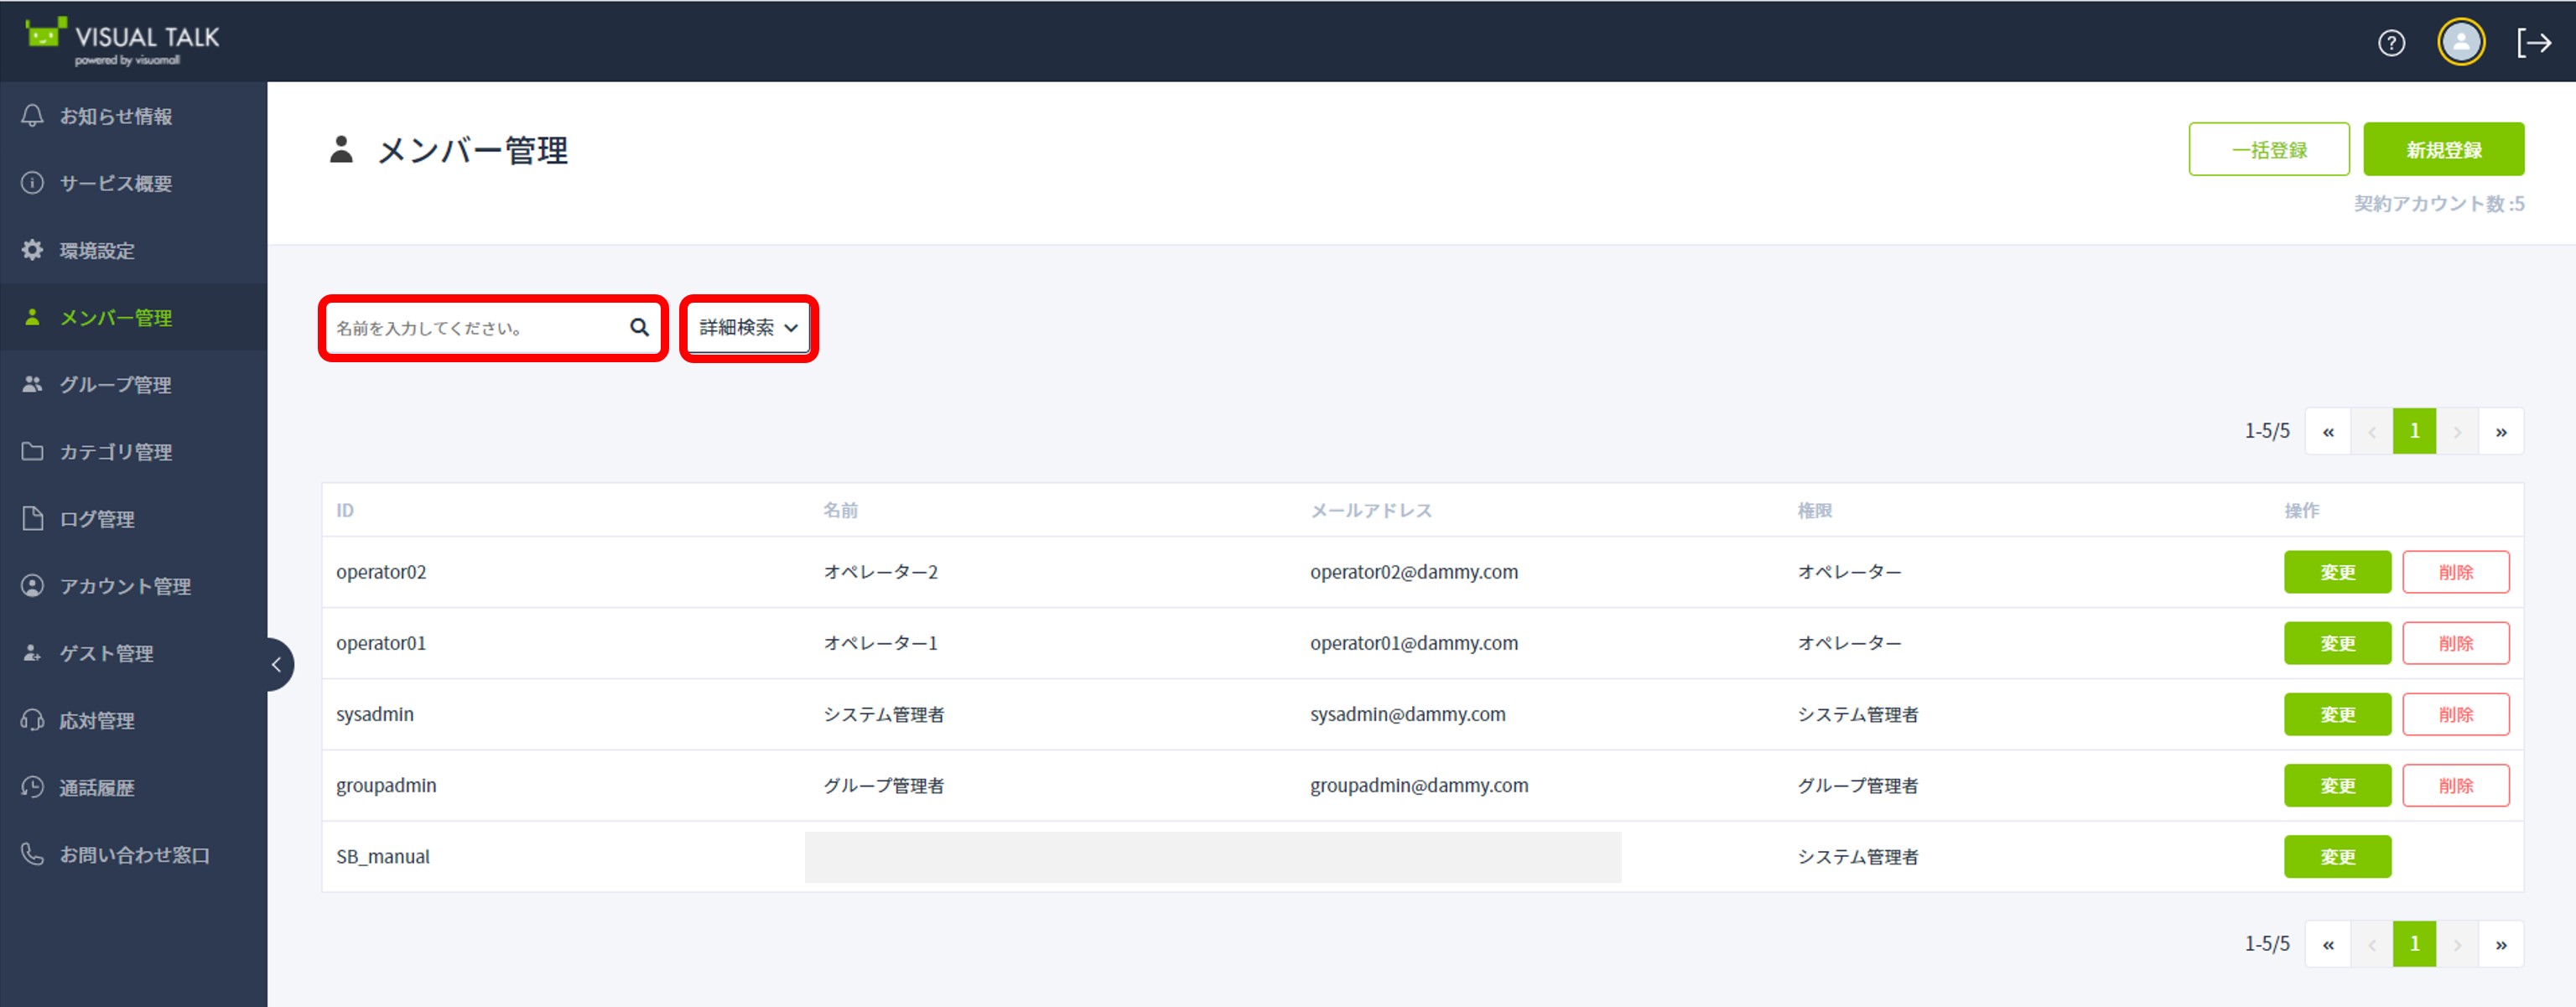
Task: Click 削除 for sysadmin
Action: click(x=2456, y=714)
